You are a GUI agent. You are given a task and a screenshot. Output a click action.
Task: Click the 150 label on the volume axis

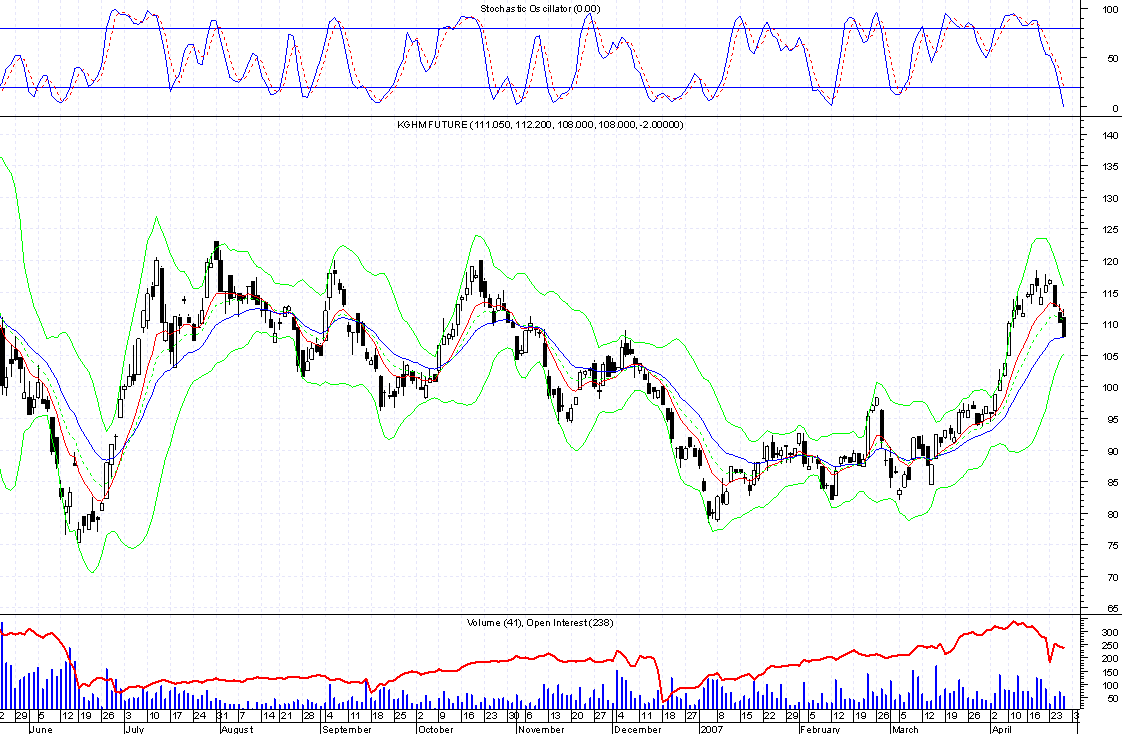coord(1110,672)
